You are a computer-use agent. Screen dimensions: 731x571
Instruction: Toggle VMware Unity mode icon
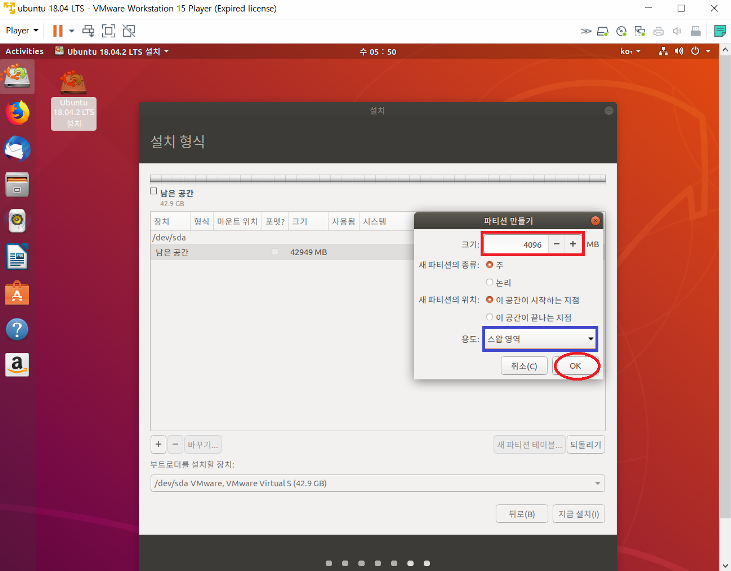click(x=129, y=31)
